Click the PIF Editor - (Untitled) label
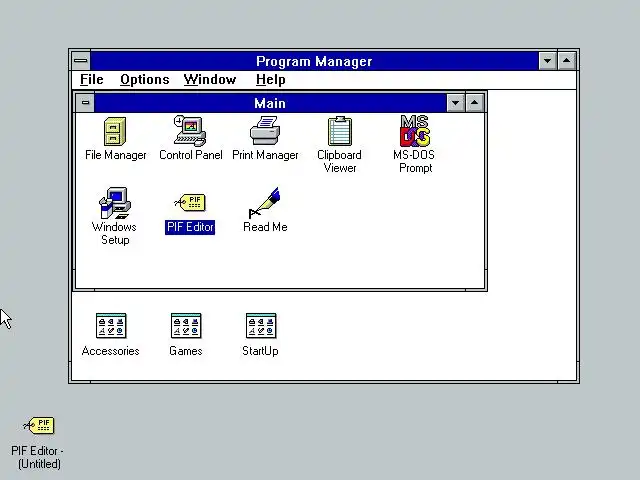 [38, 457]
